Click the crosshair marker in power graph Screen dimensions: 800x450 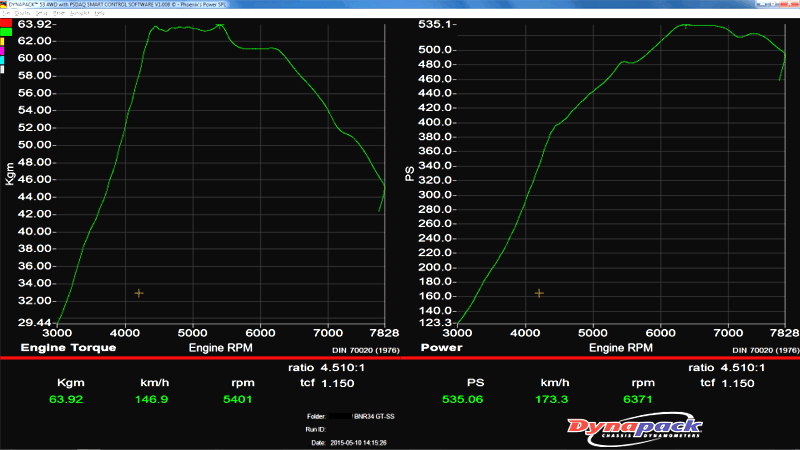539,293
